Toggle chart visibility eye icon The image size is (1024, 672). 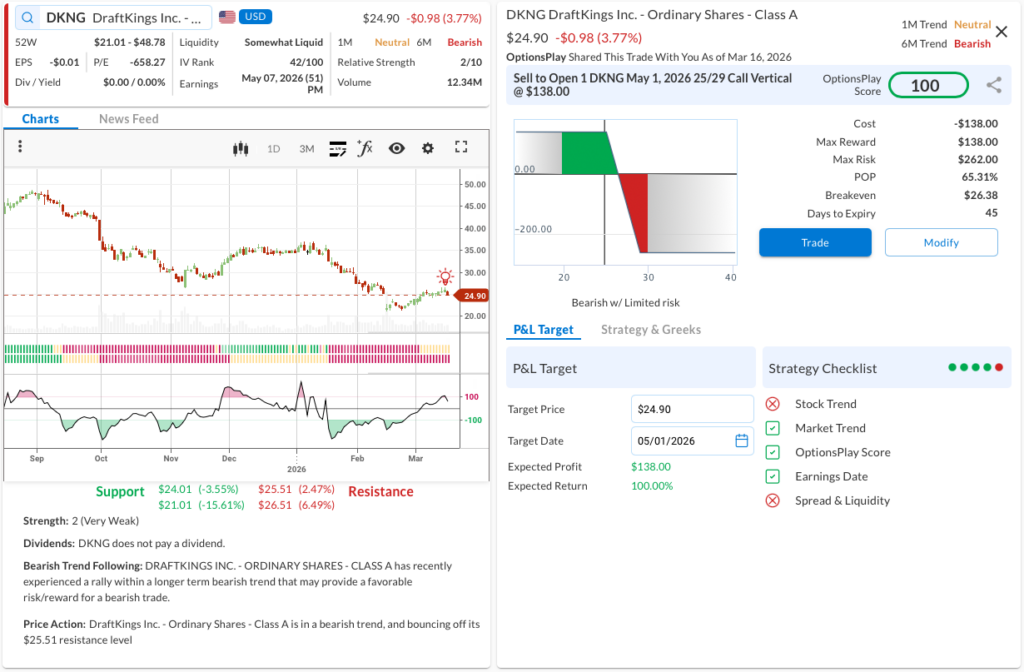(x=397, y=148)
